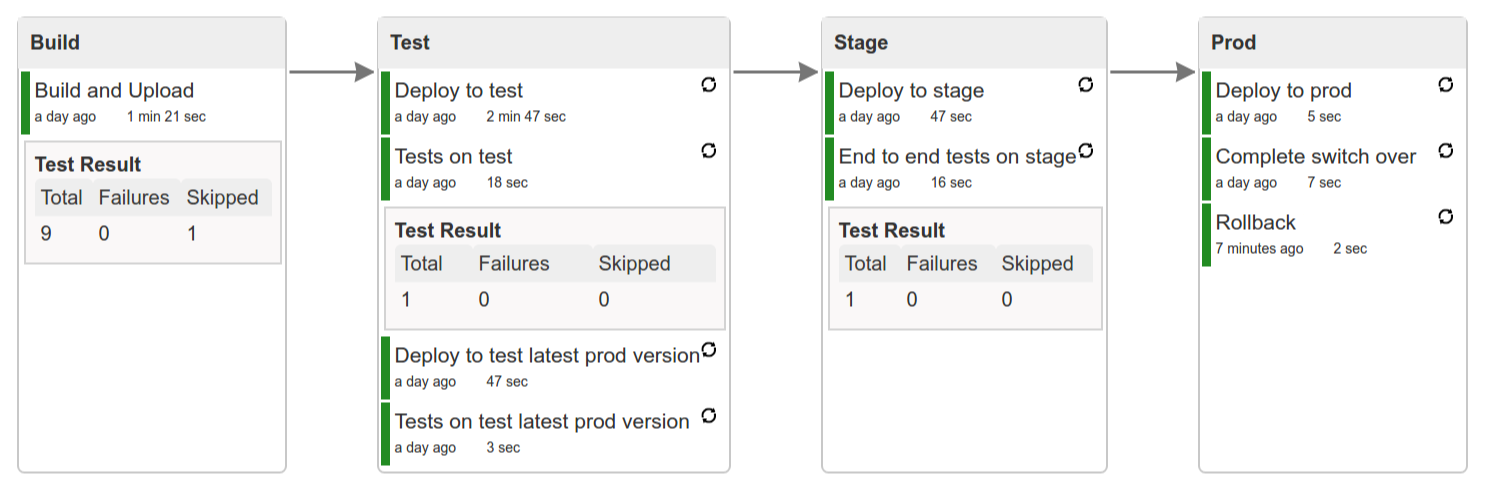Open Complete switch over job details
This screenshot has height=493, width=1485.
pyautogui.click(x=1315, y=157)
